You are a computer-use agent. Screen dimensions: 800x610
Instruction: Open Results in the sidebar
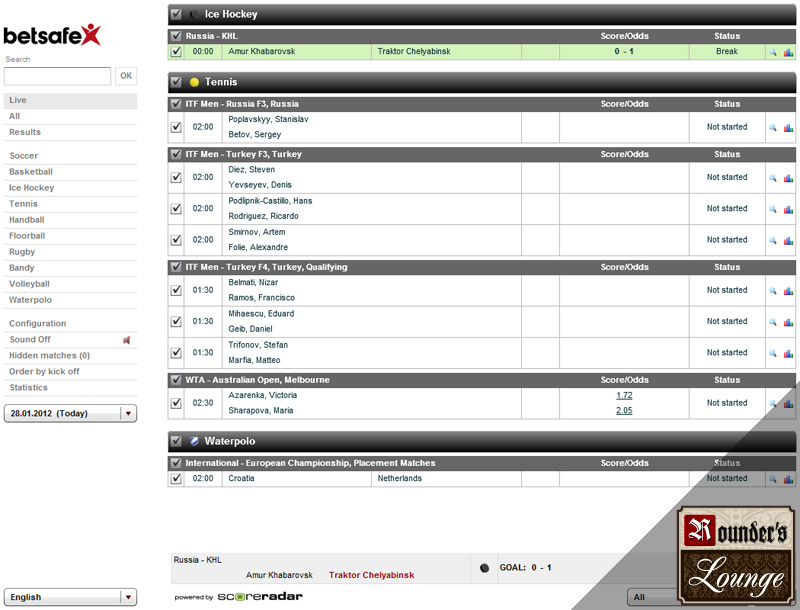pyautogui.click(x=70, y=132)
